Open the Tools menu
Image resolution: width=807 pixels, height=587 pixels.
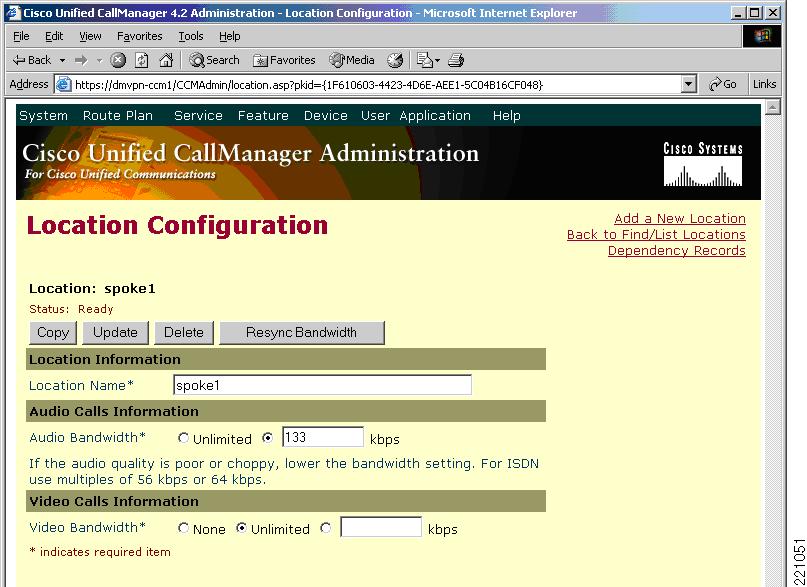[191, 36]
